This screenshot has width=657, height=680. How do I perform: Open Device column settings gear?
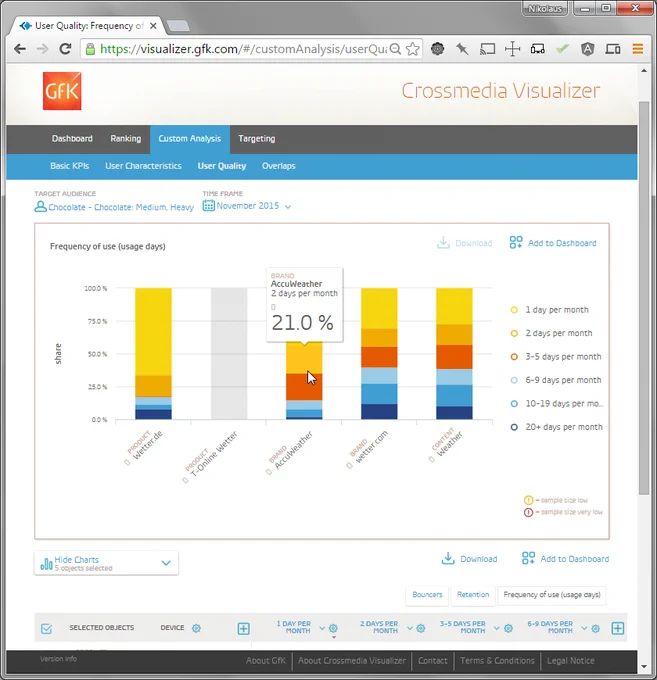(x=196, y=628)
